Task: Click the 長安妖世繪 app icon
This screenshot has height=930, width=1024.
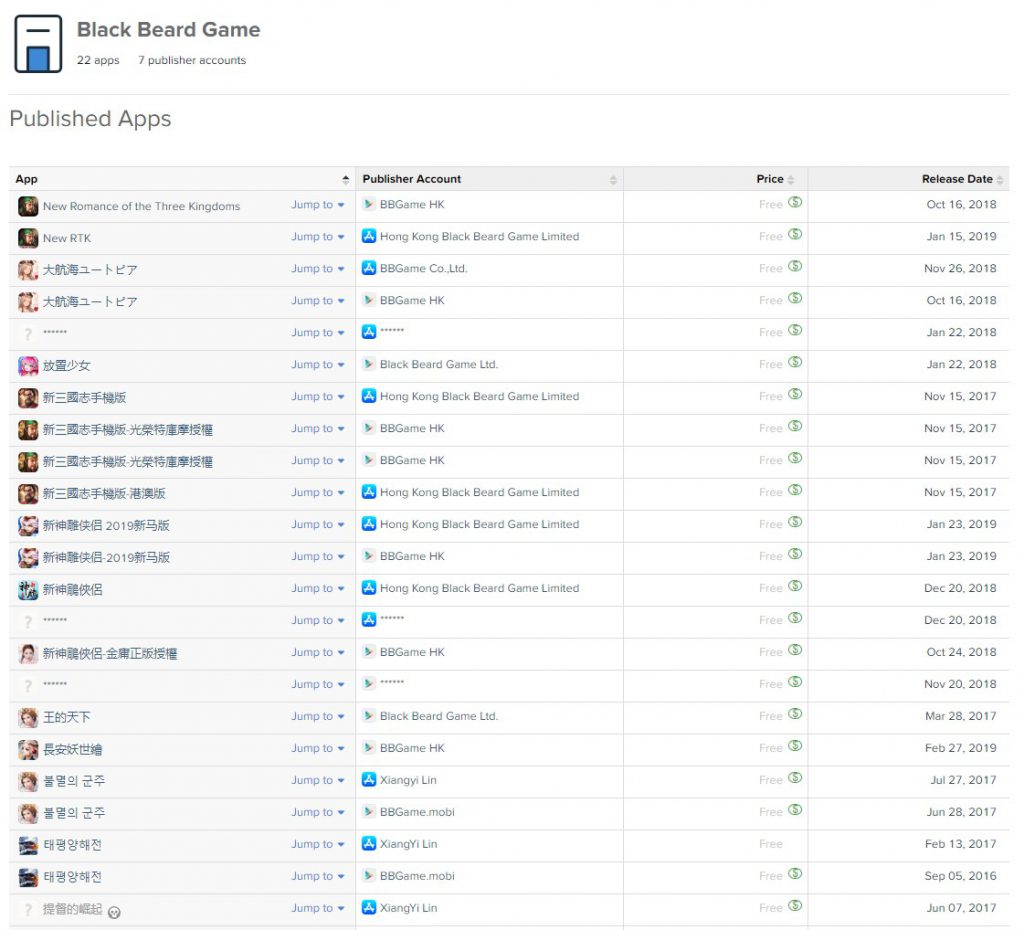Action: tap(28, 749)
